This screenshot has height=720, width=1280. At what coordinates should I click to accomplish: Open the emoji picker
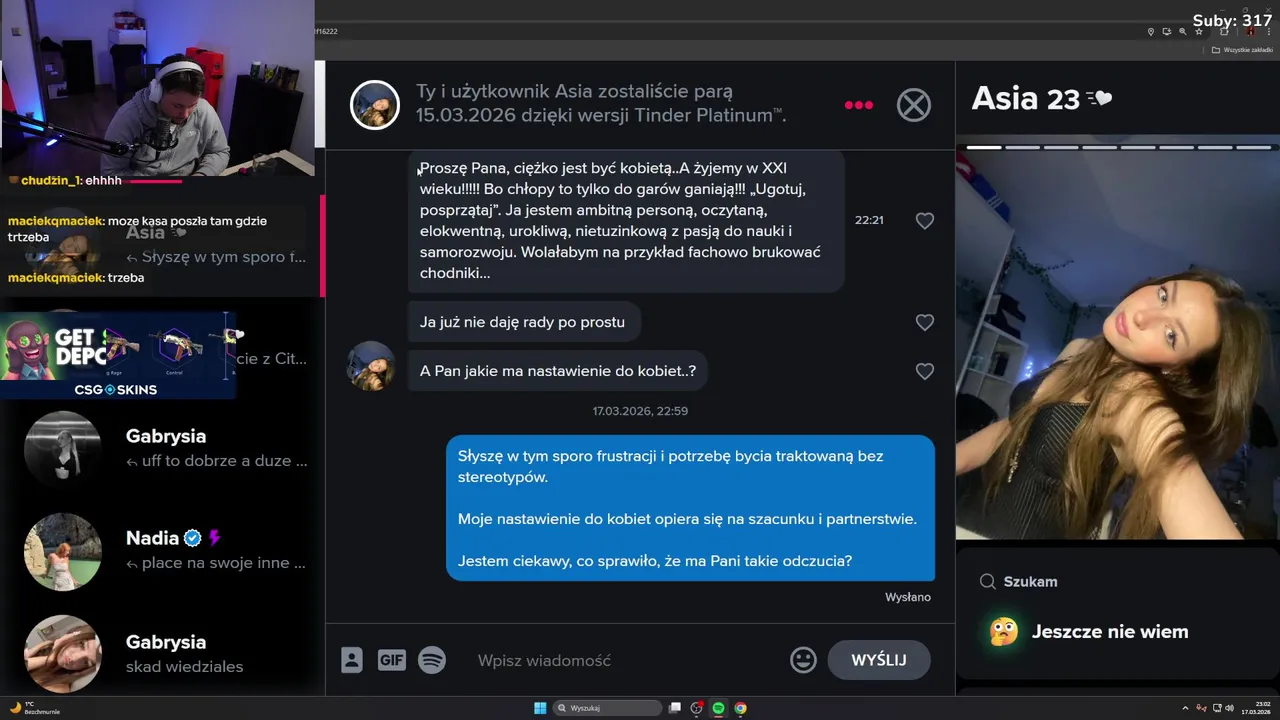point(803,660)
